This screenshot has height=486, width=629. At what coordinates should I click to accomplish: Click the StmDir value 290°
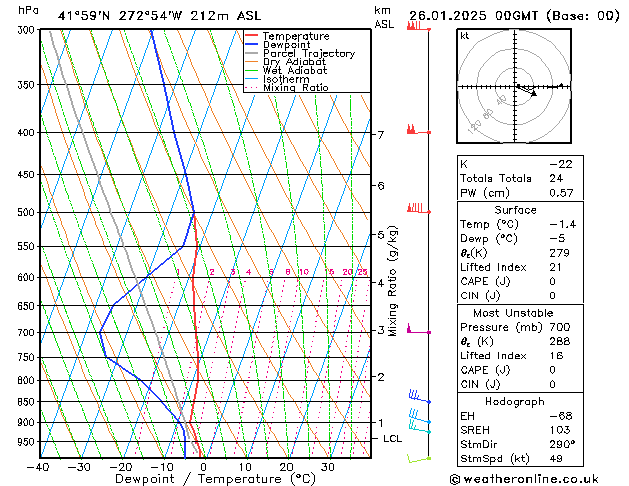coord(562,444)
